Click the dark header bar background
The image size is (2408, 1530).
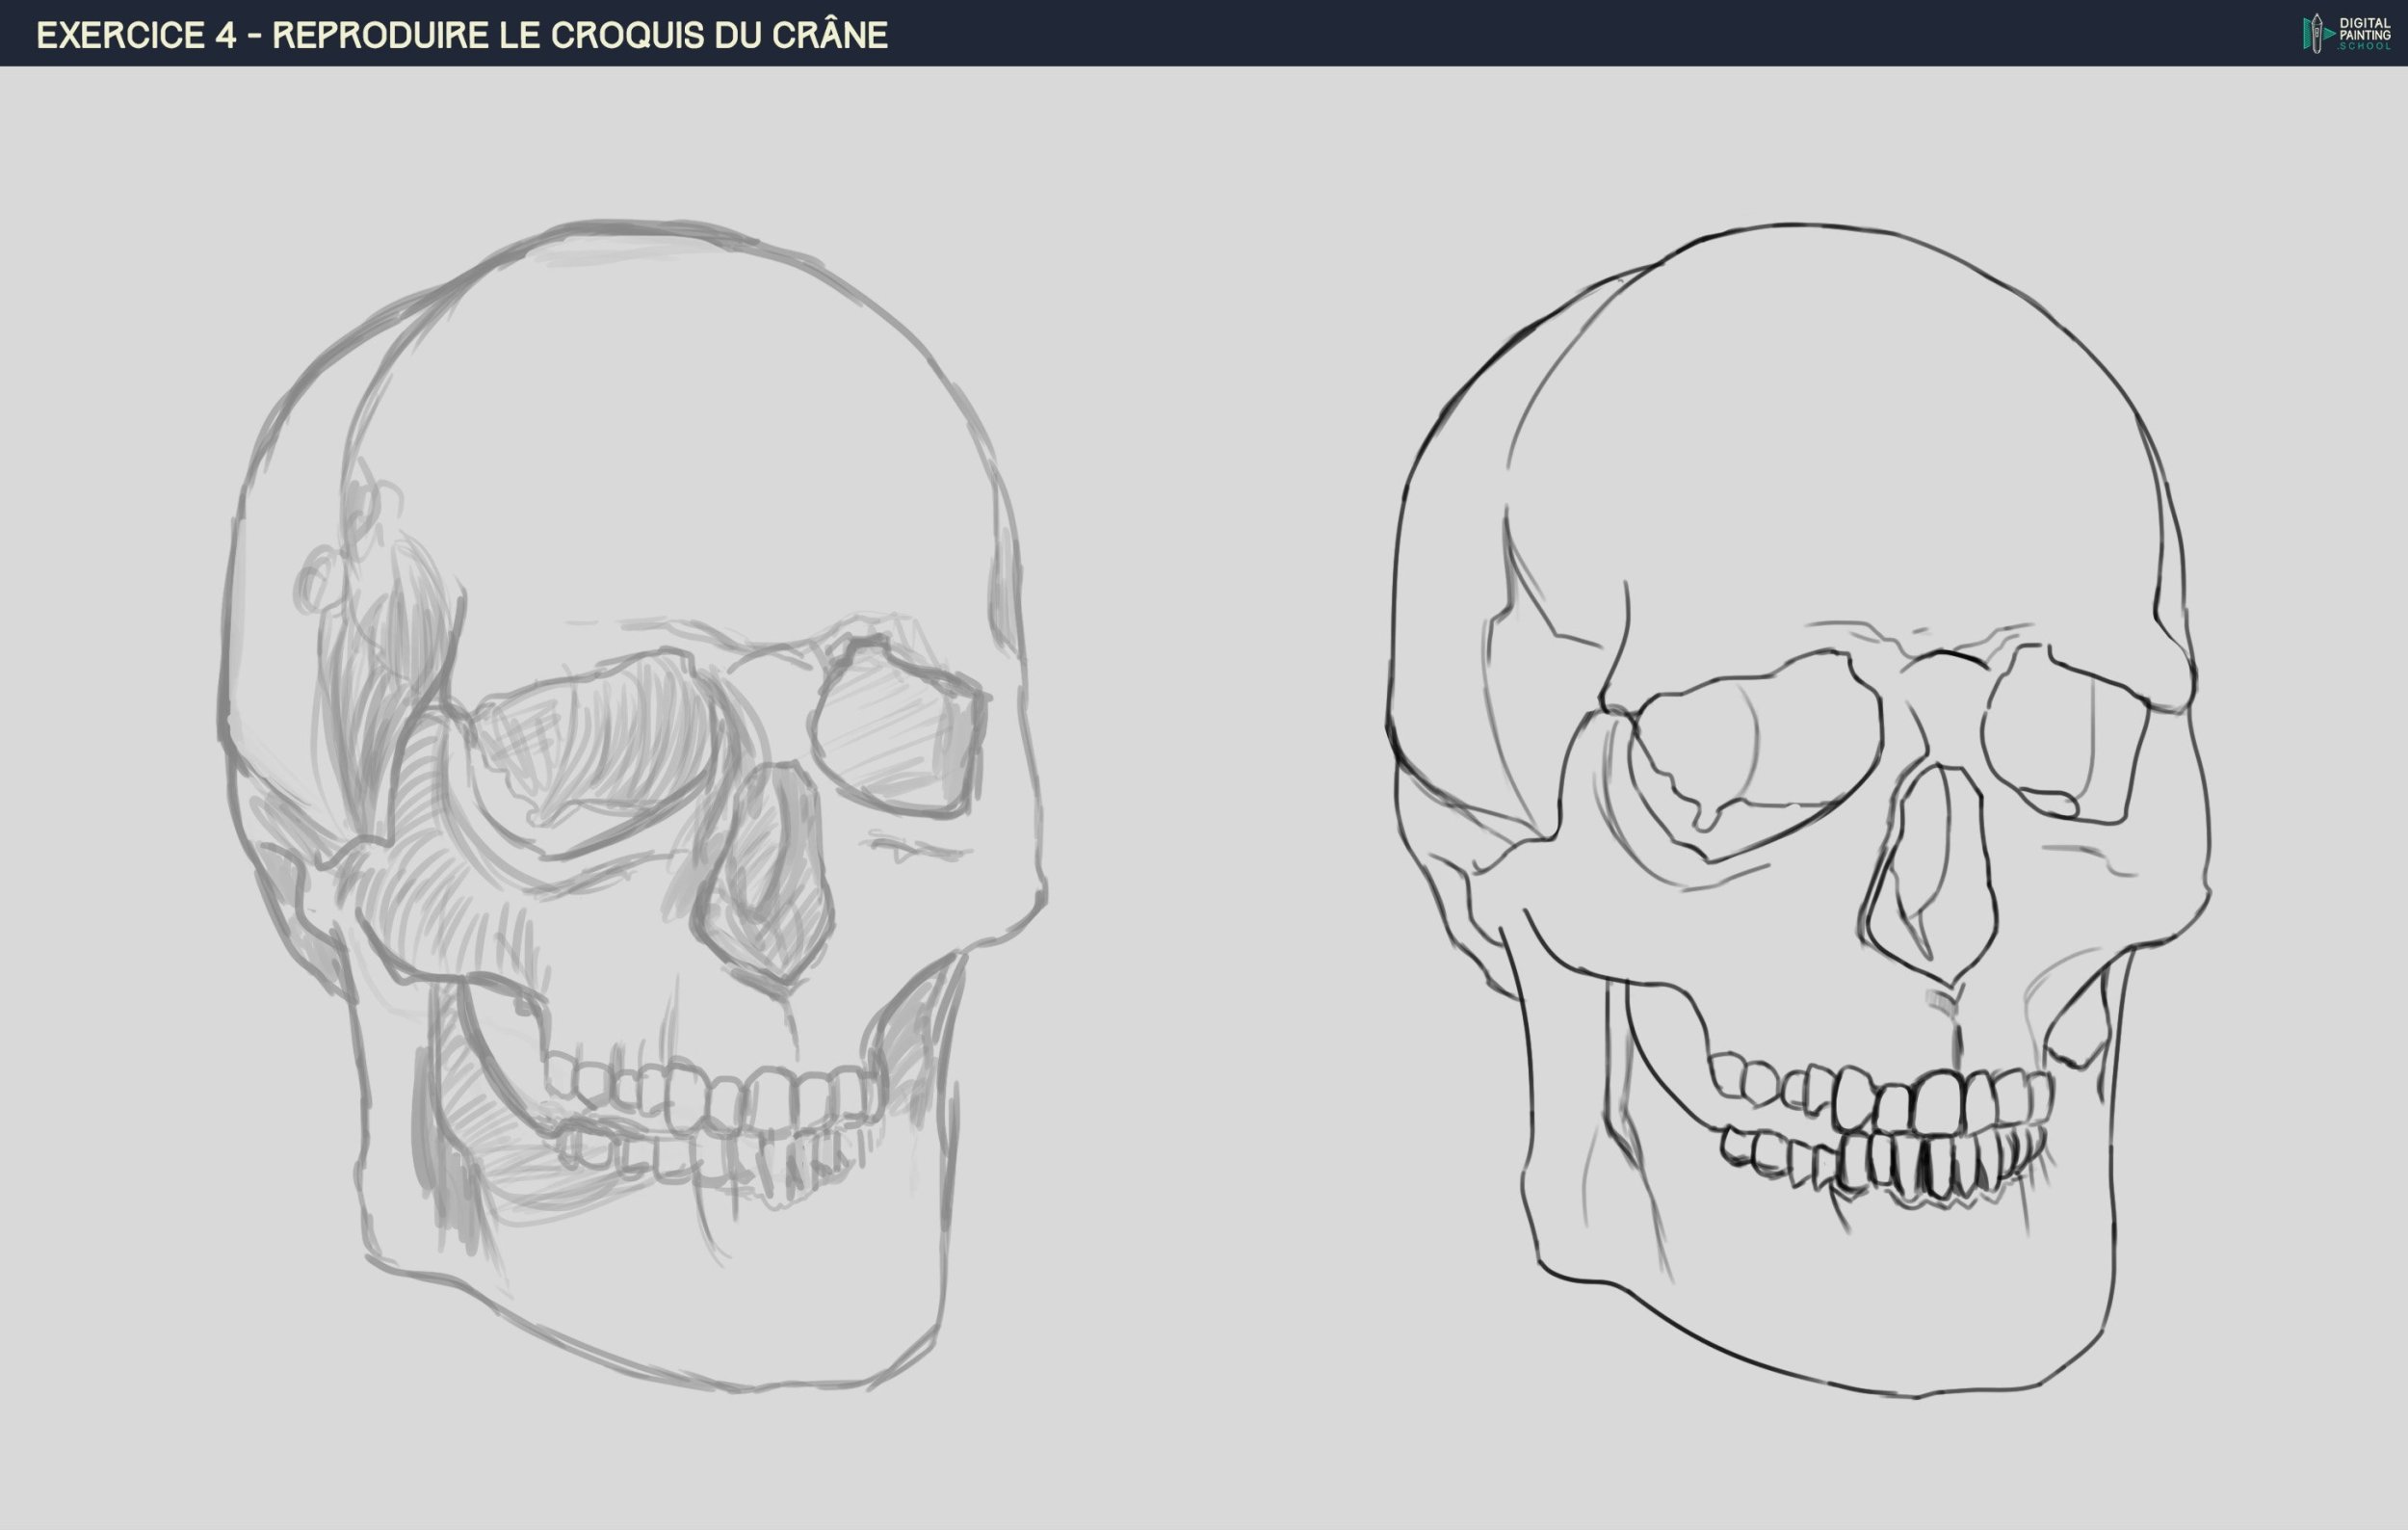pyautogui.click(x=1500, y=33)
